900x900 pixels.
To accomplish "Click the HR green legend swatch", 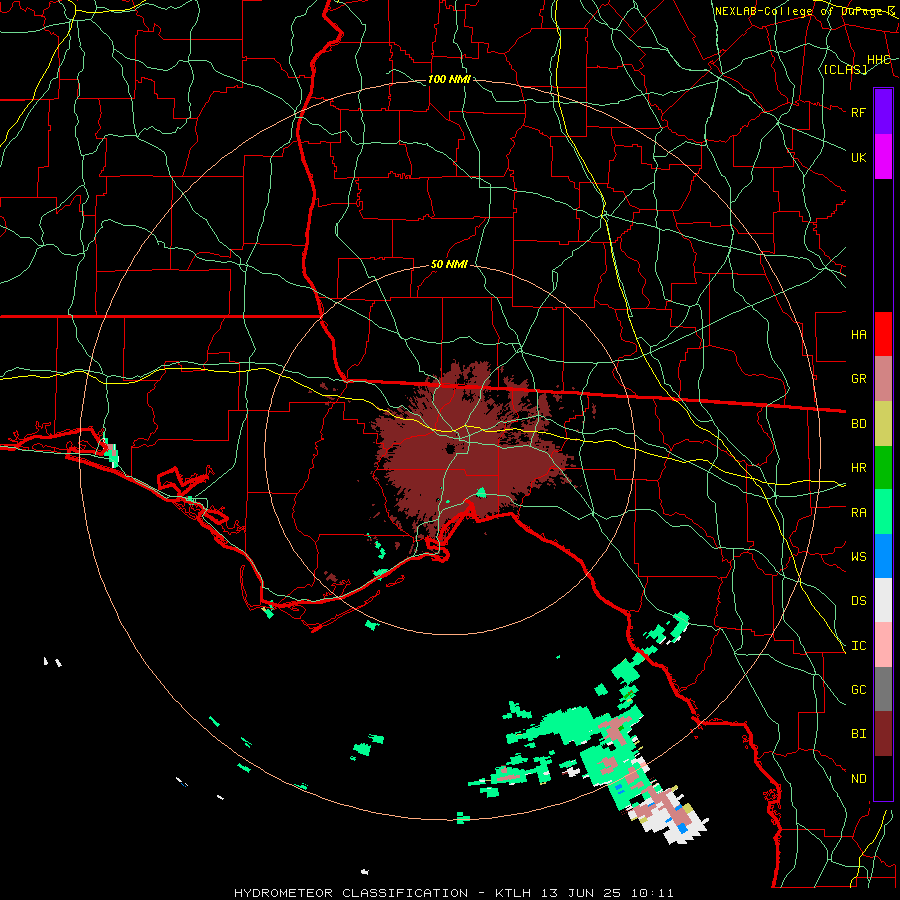I will (883, 467).
